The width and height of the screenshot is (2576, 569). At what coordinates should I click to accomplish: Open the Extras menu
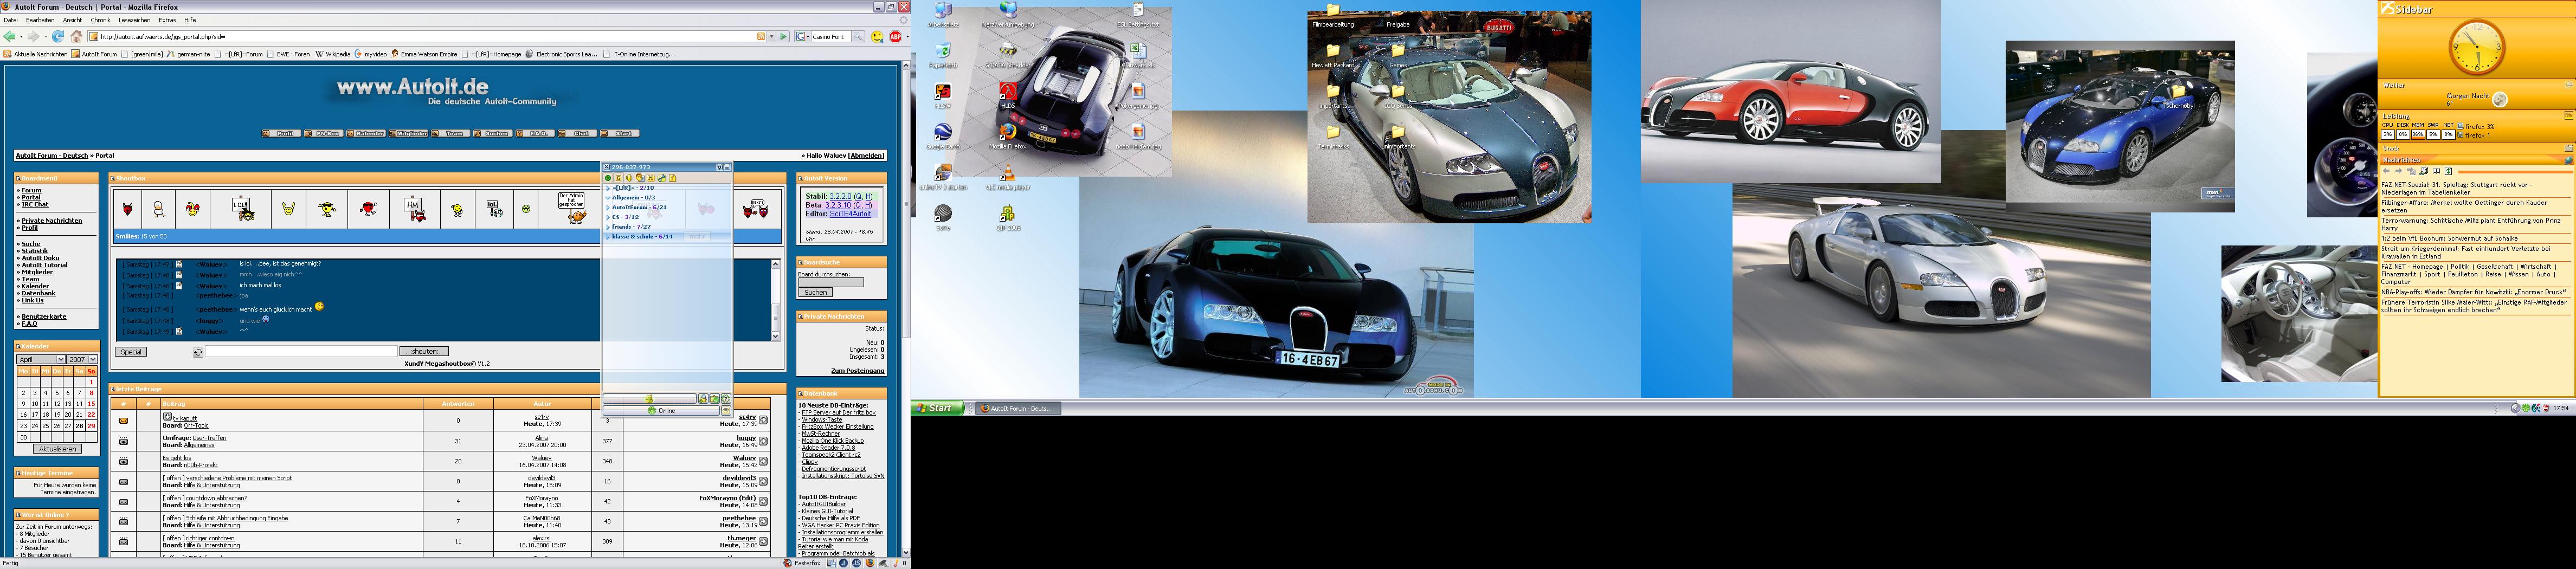167,20
